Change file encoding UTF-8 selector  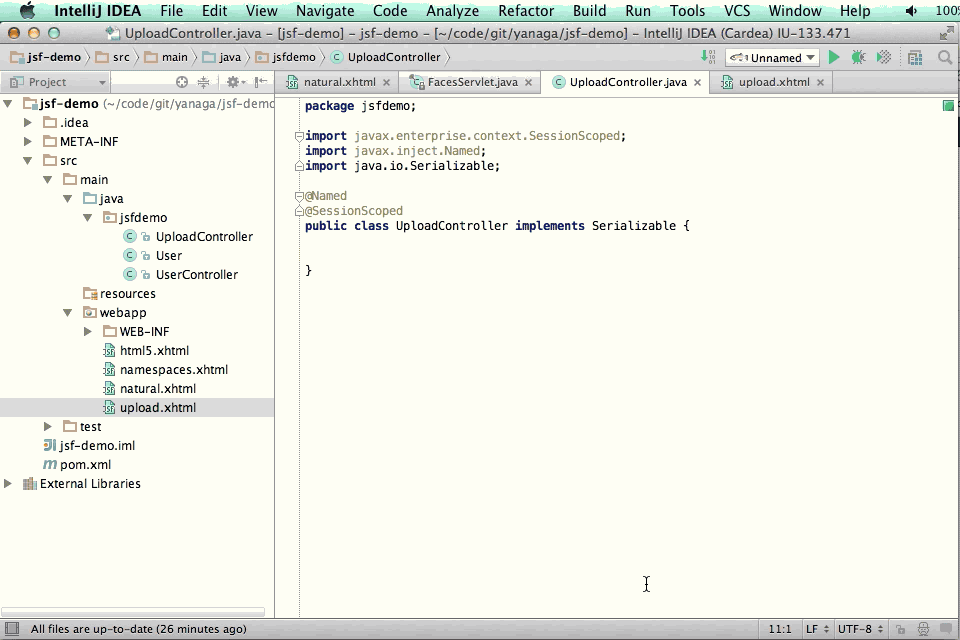coord(859,629)
